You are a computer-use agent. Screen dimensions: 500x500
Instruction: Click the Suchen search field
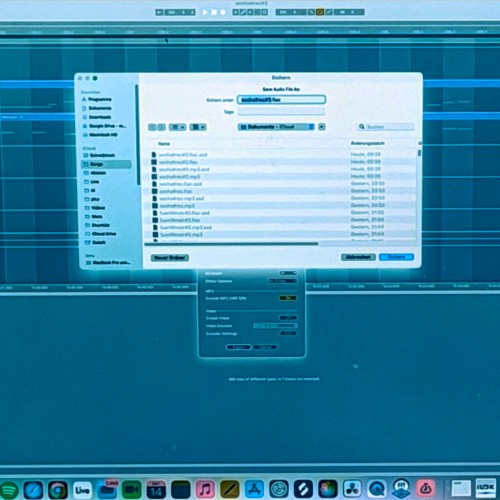pos(386,127)
